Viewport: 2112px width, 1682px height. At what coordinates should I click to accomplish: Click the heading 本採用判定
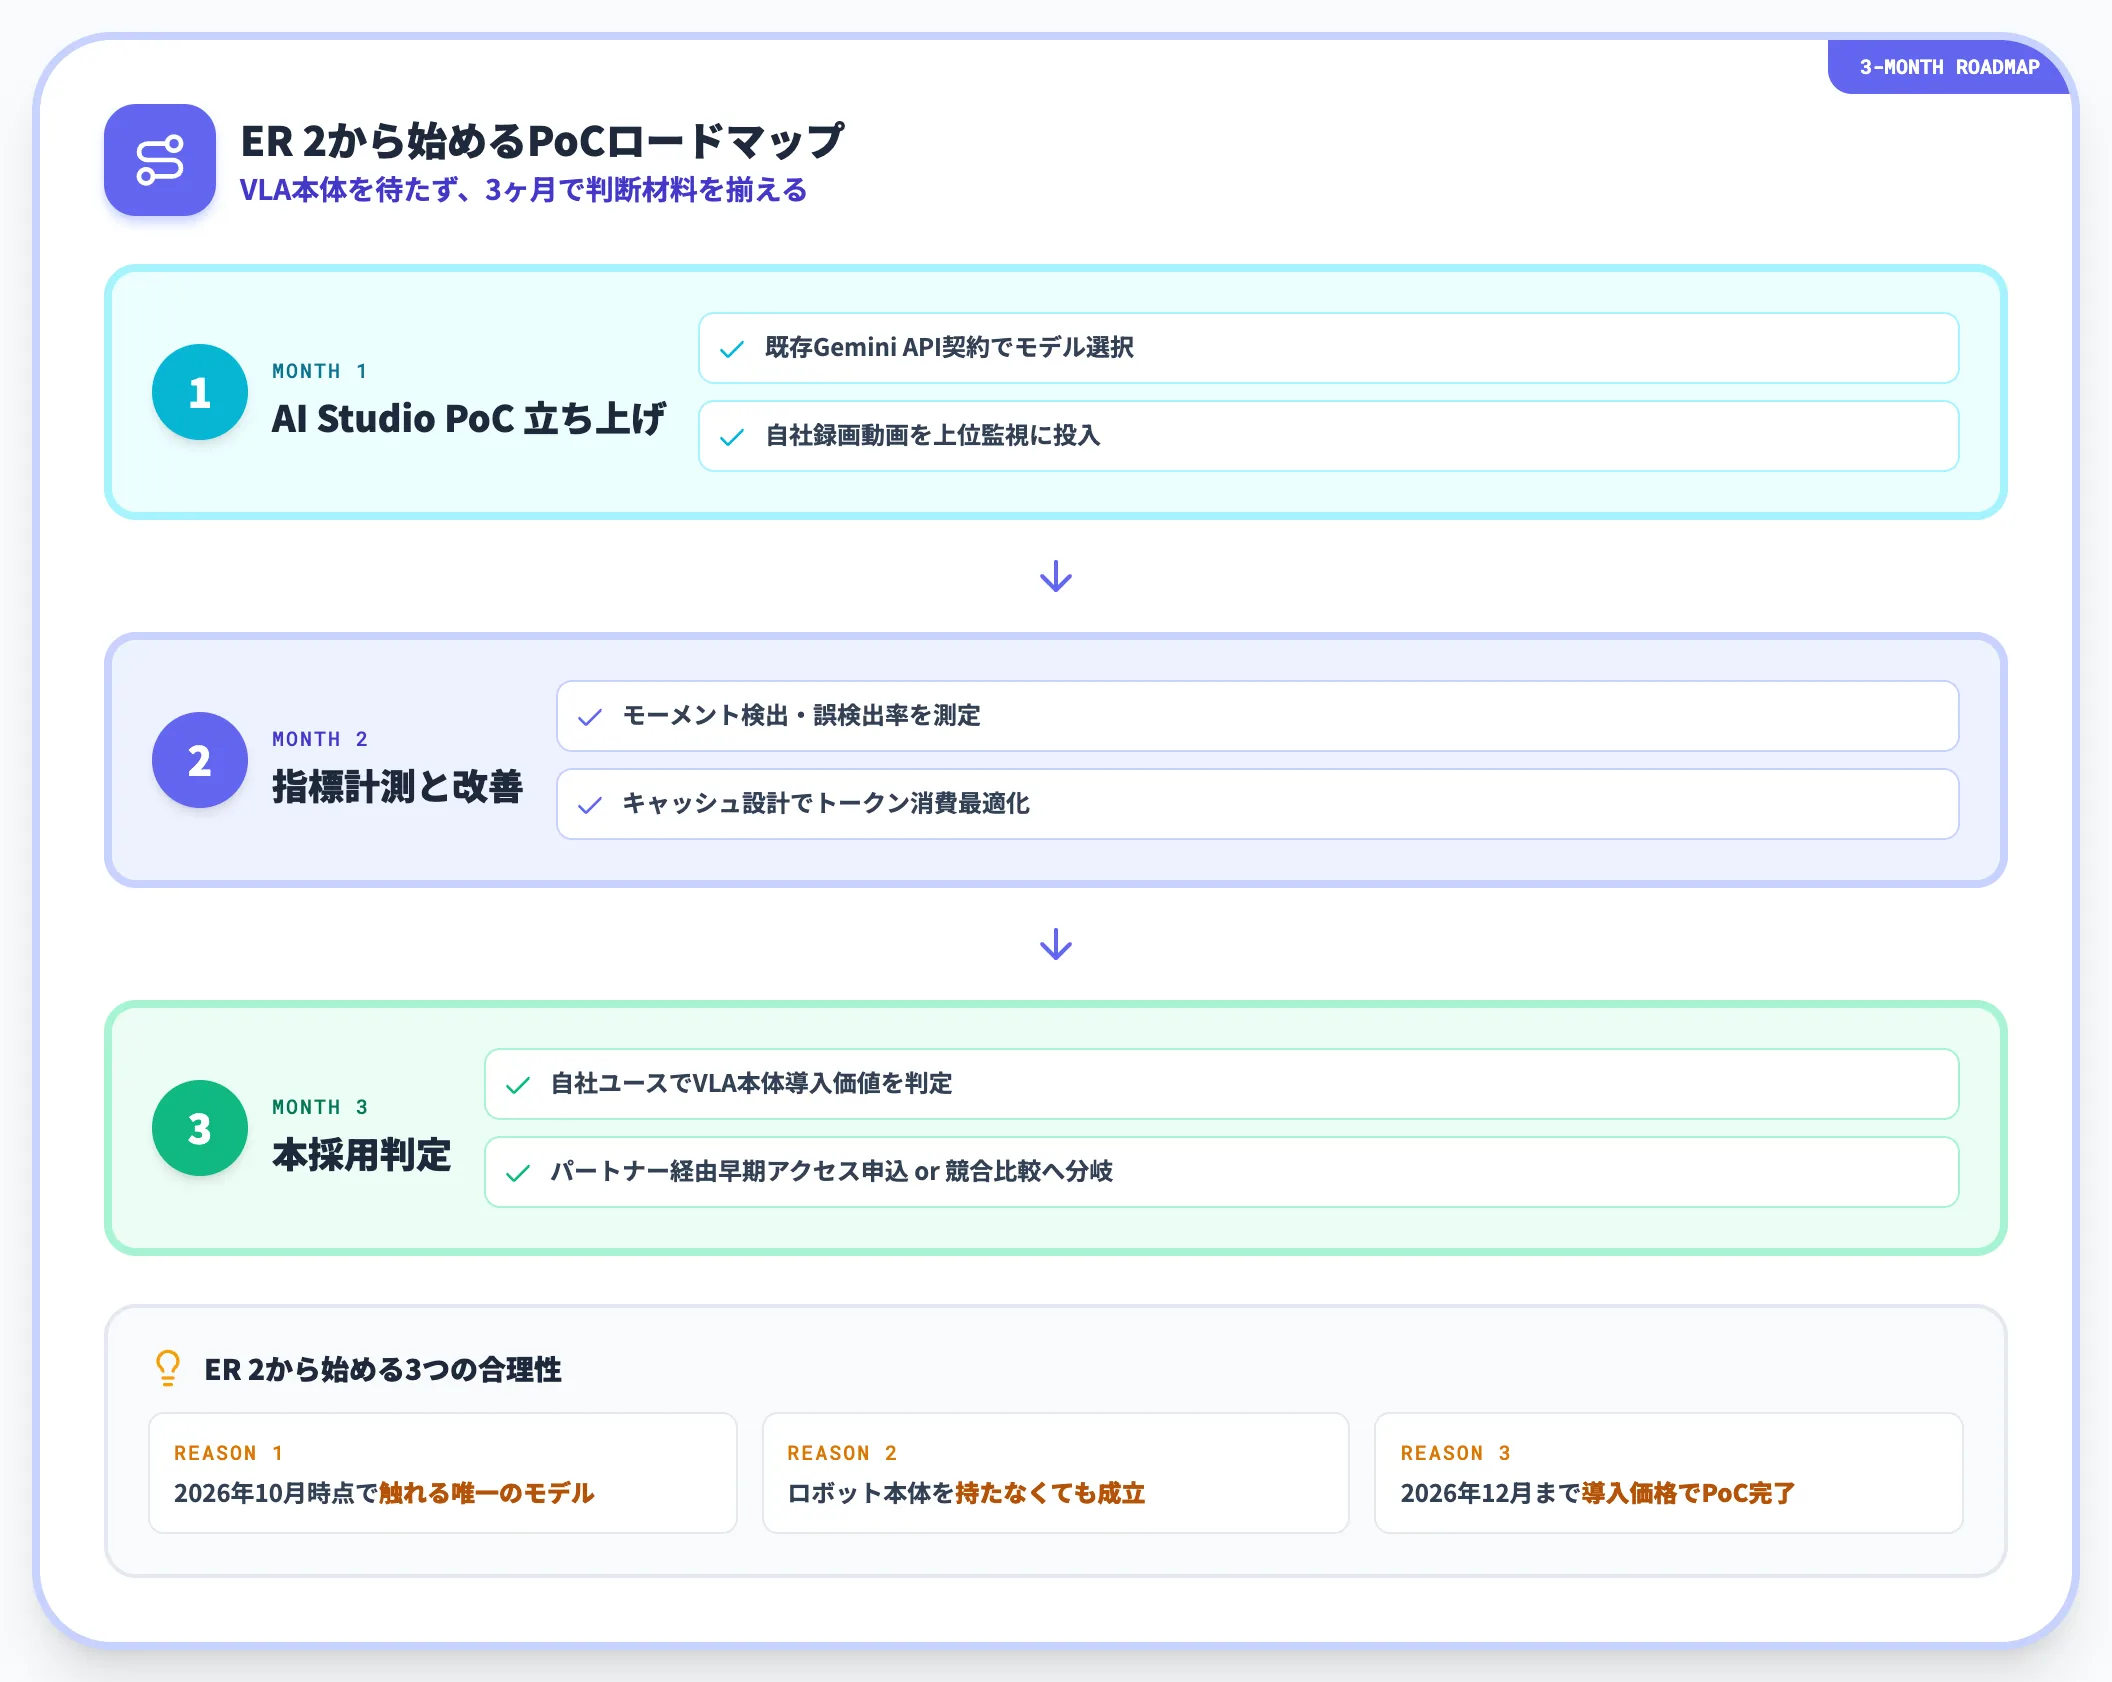click(361, 1154)
